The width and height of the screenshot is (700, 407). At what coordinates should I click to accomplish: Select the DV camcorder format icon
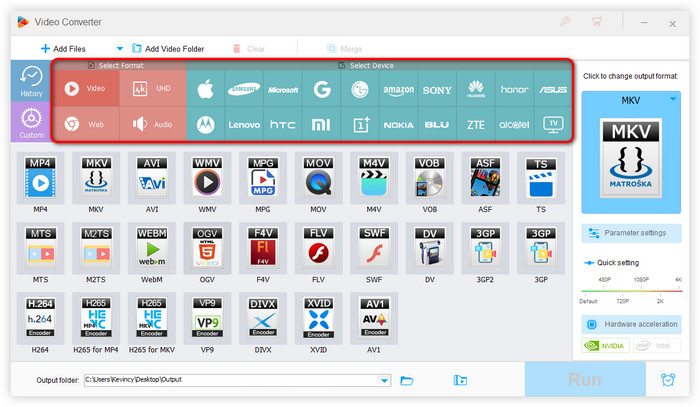click(429, 248)
